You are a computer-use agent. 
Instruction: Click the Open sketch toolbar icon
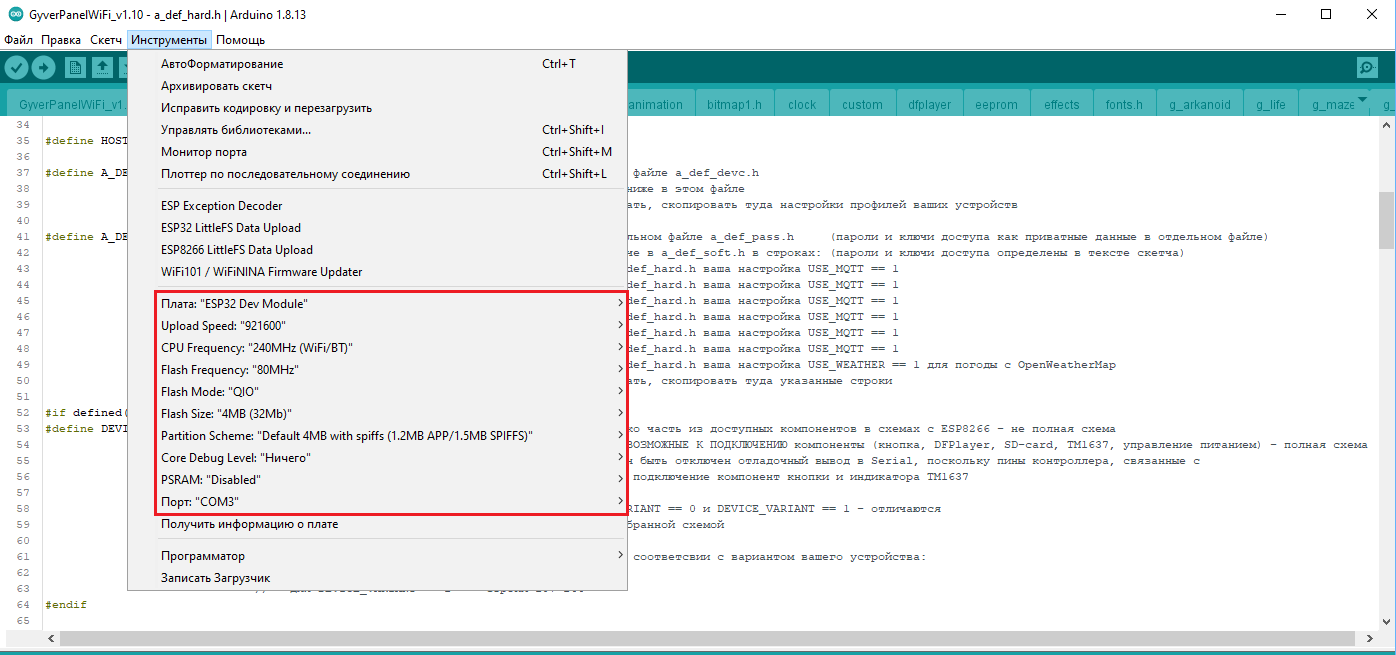pyautogui.click(x=102, y=67)
